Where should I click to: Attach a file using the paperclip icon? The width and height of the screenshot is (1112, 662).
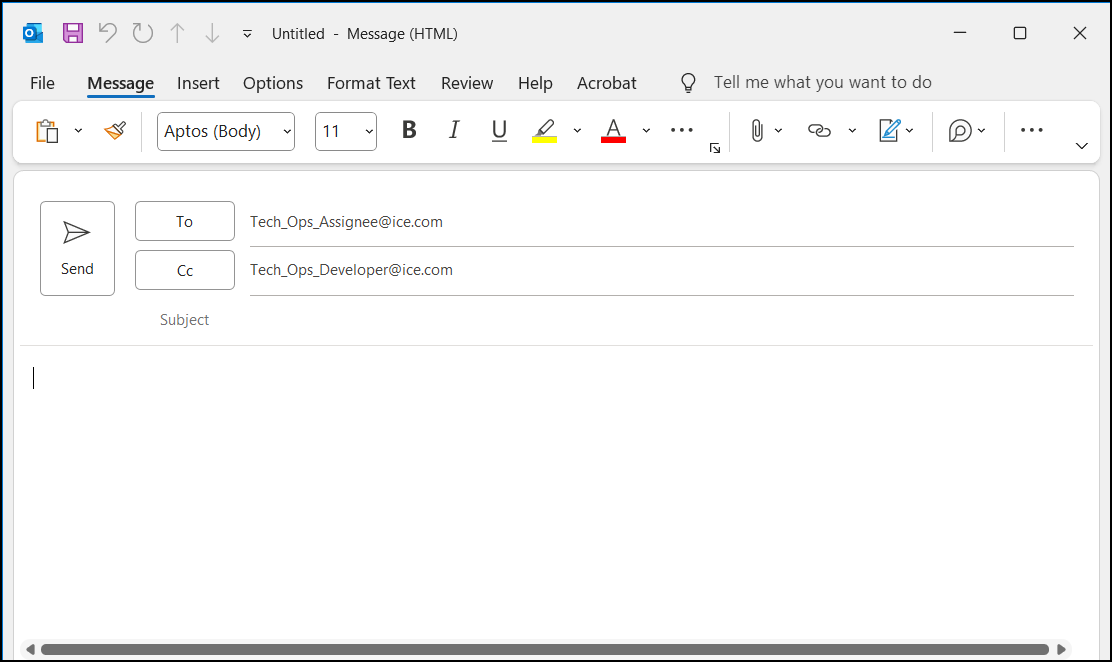coord(757,131)
